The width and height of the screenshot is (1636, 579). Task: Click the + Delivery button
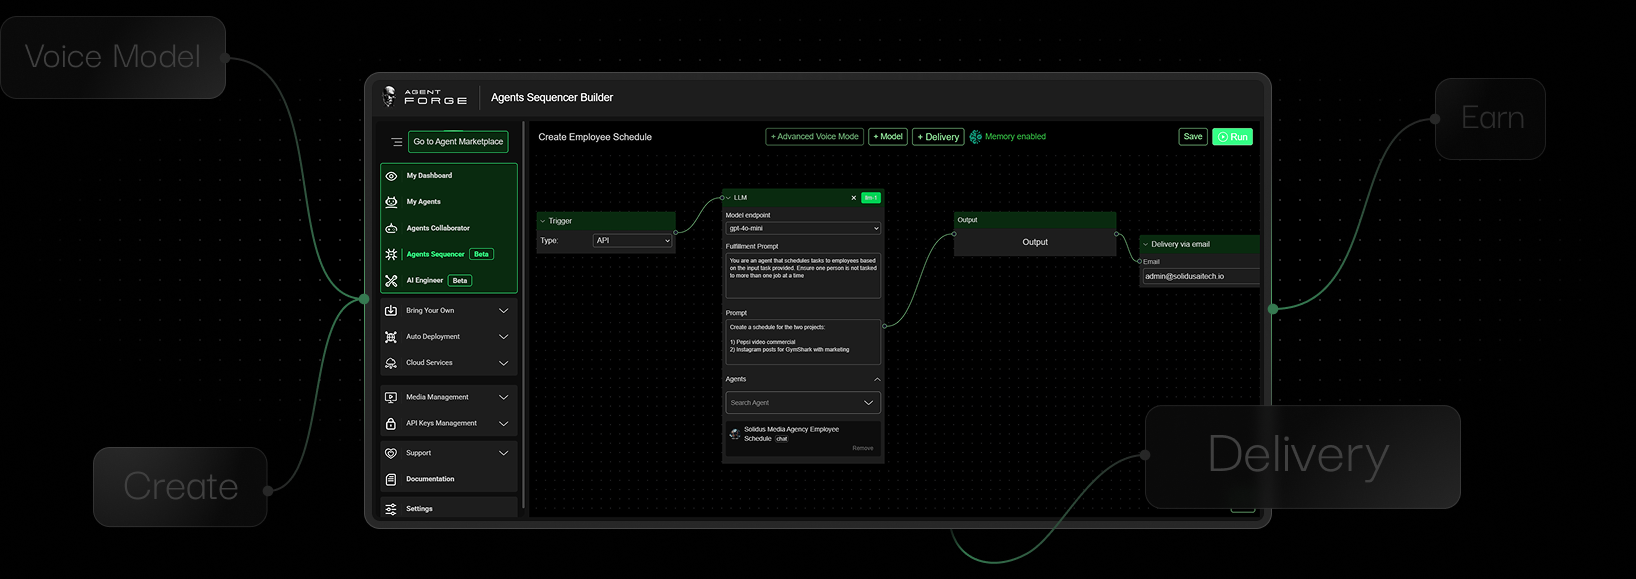coord(938,137)
